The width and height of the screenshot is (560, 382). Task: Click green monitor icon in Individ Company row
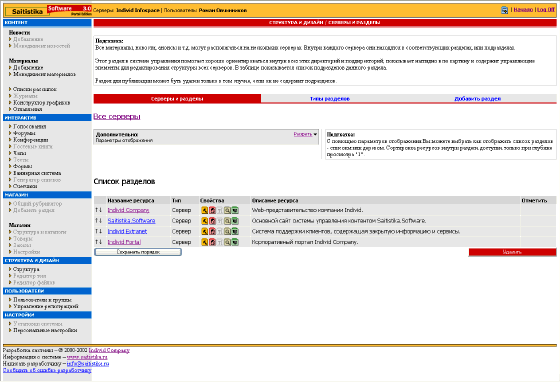(x=235, y=210)
